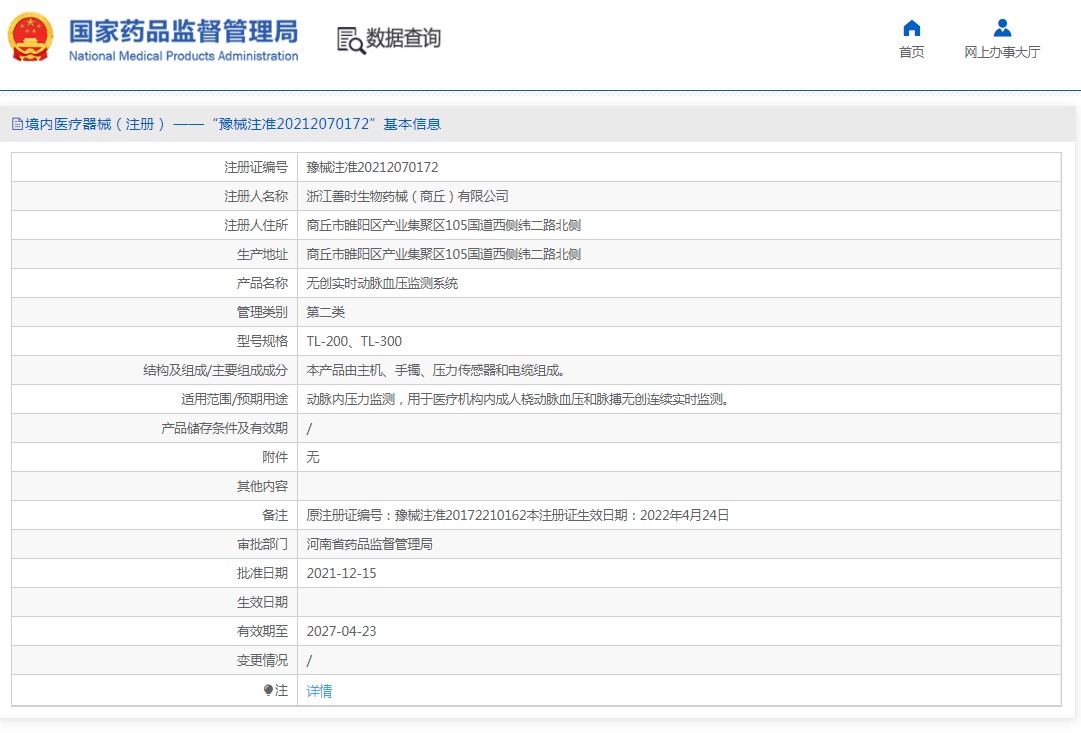
Task: Click the 变更情况 label cell
Action: [x=154, y=660]
